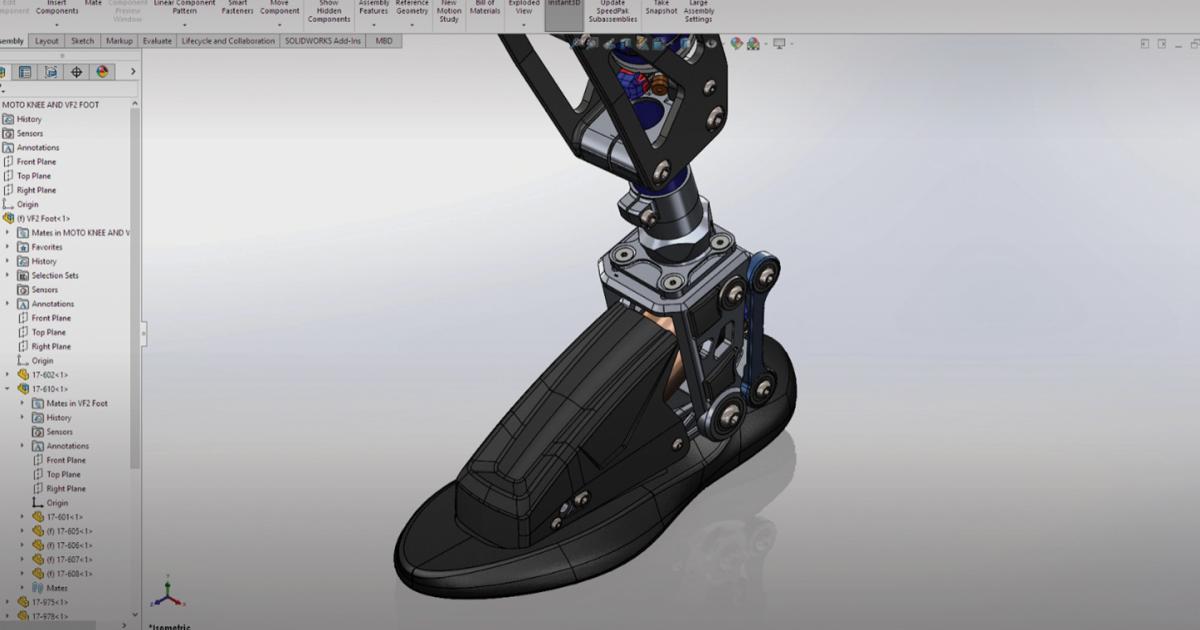Image resolution: width=1200 pixels, height=630 pixels.
Task: Open the ConfigurationManager panel tab icon
Action: (50, 72)
